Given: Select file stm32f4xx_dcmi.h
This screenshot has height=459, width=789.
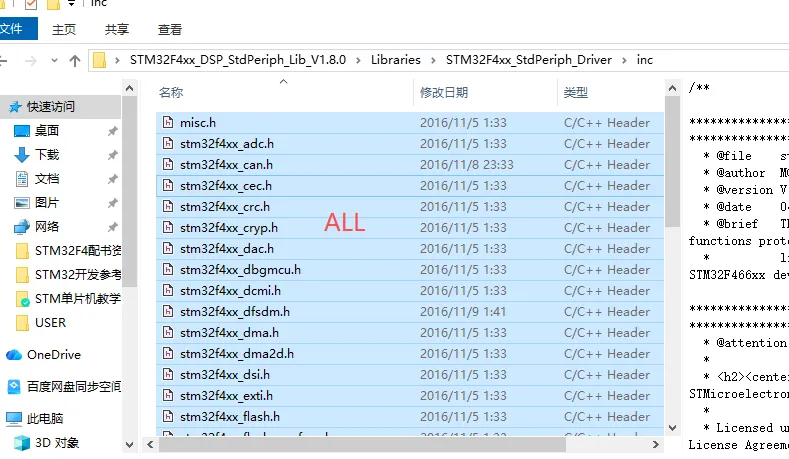Looking at the screenshot, I should tap(410, 291).
